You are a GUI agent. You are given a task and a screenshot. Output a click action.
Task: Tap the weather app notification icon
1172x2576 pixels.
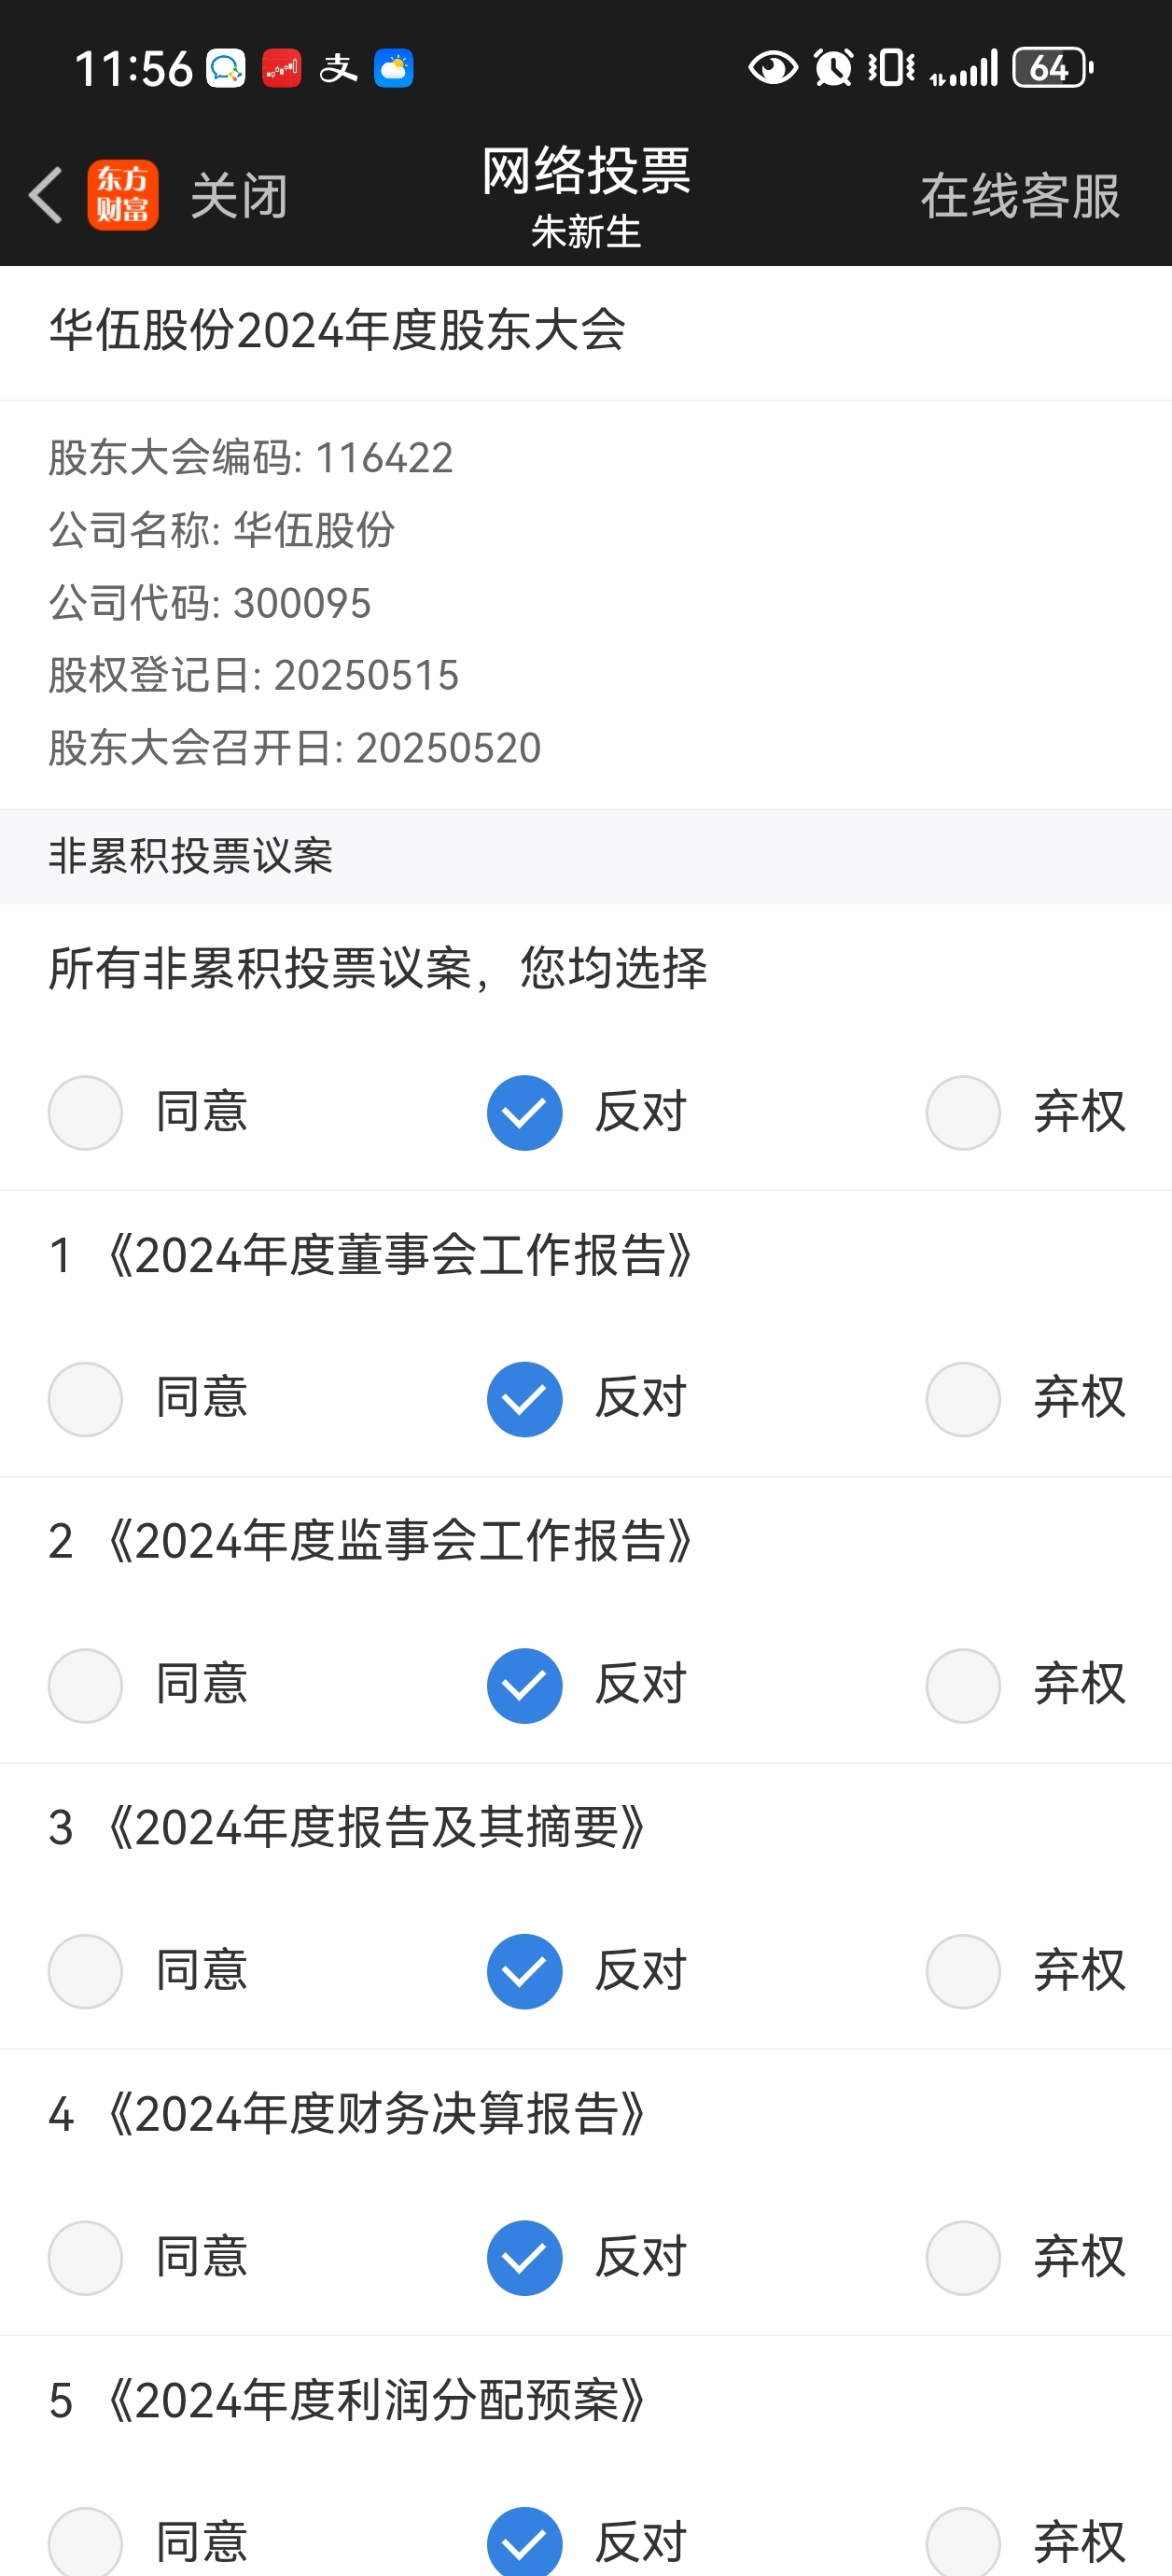click(x=394, y=68)
